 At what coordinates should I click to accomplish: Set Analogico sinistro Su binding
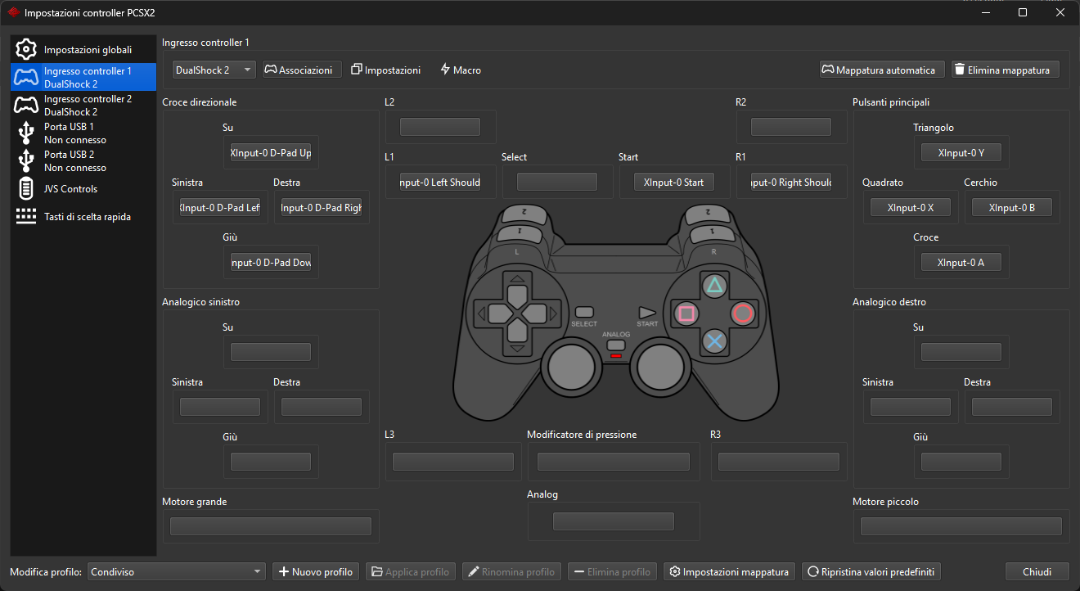click(271, 352)
